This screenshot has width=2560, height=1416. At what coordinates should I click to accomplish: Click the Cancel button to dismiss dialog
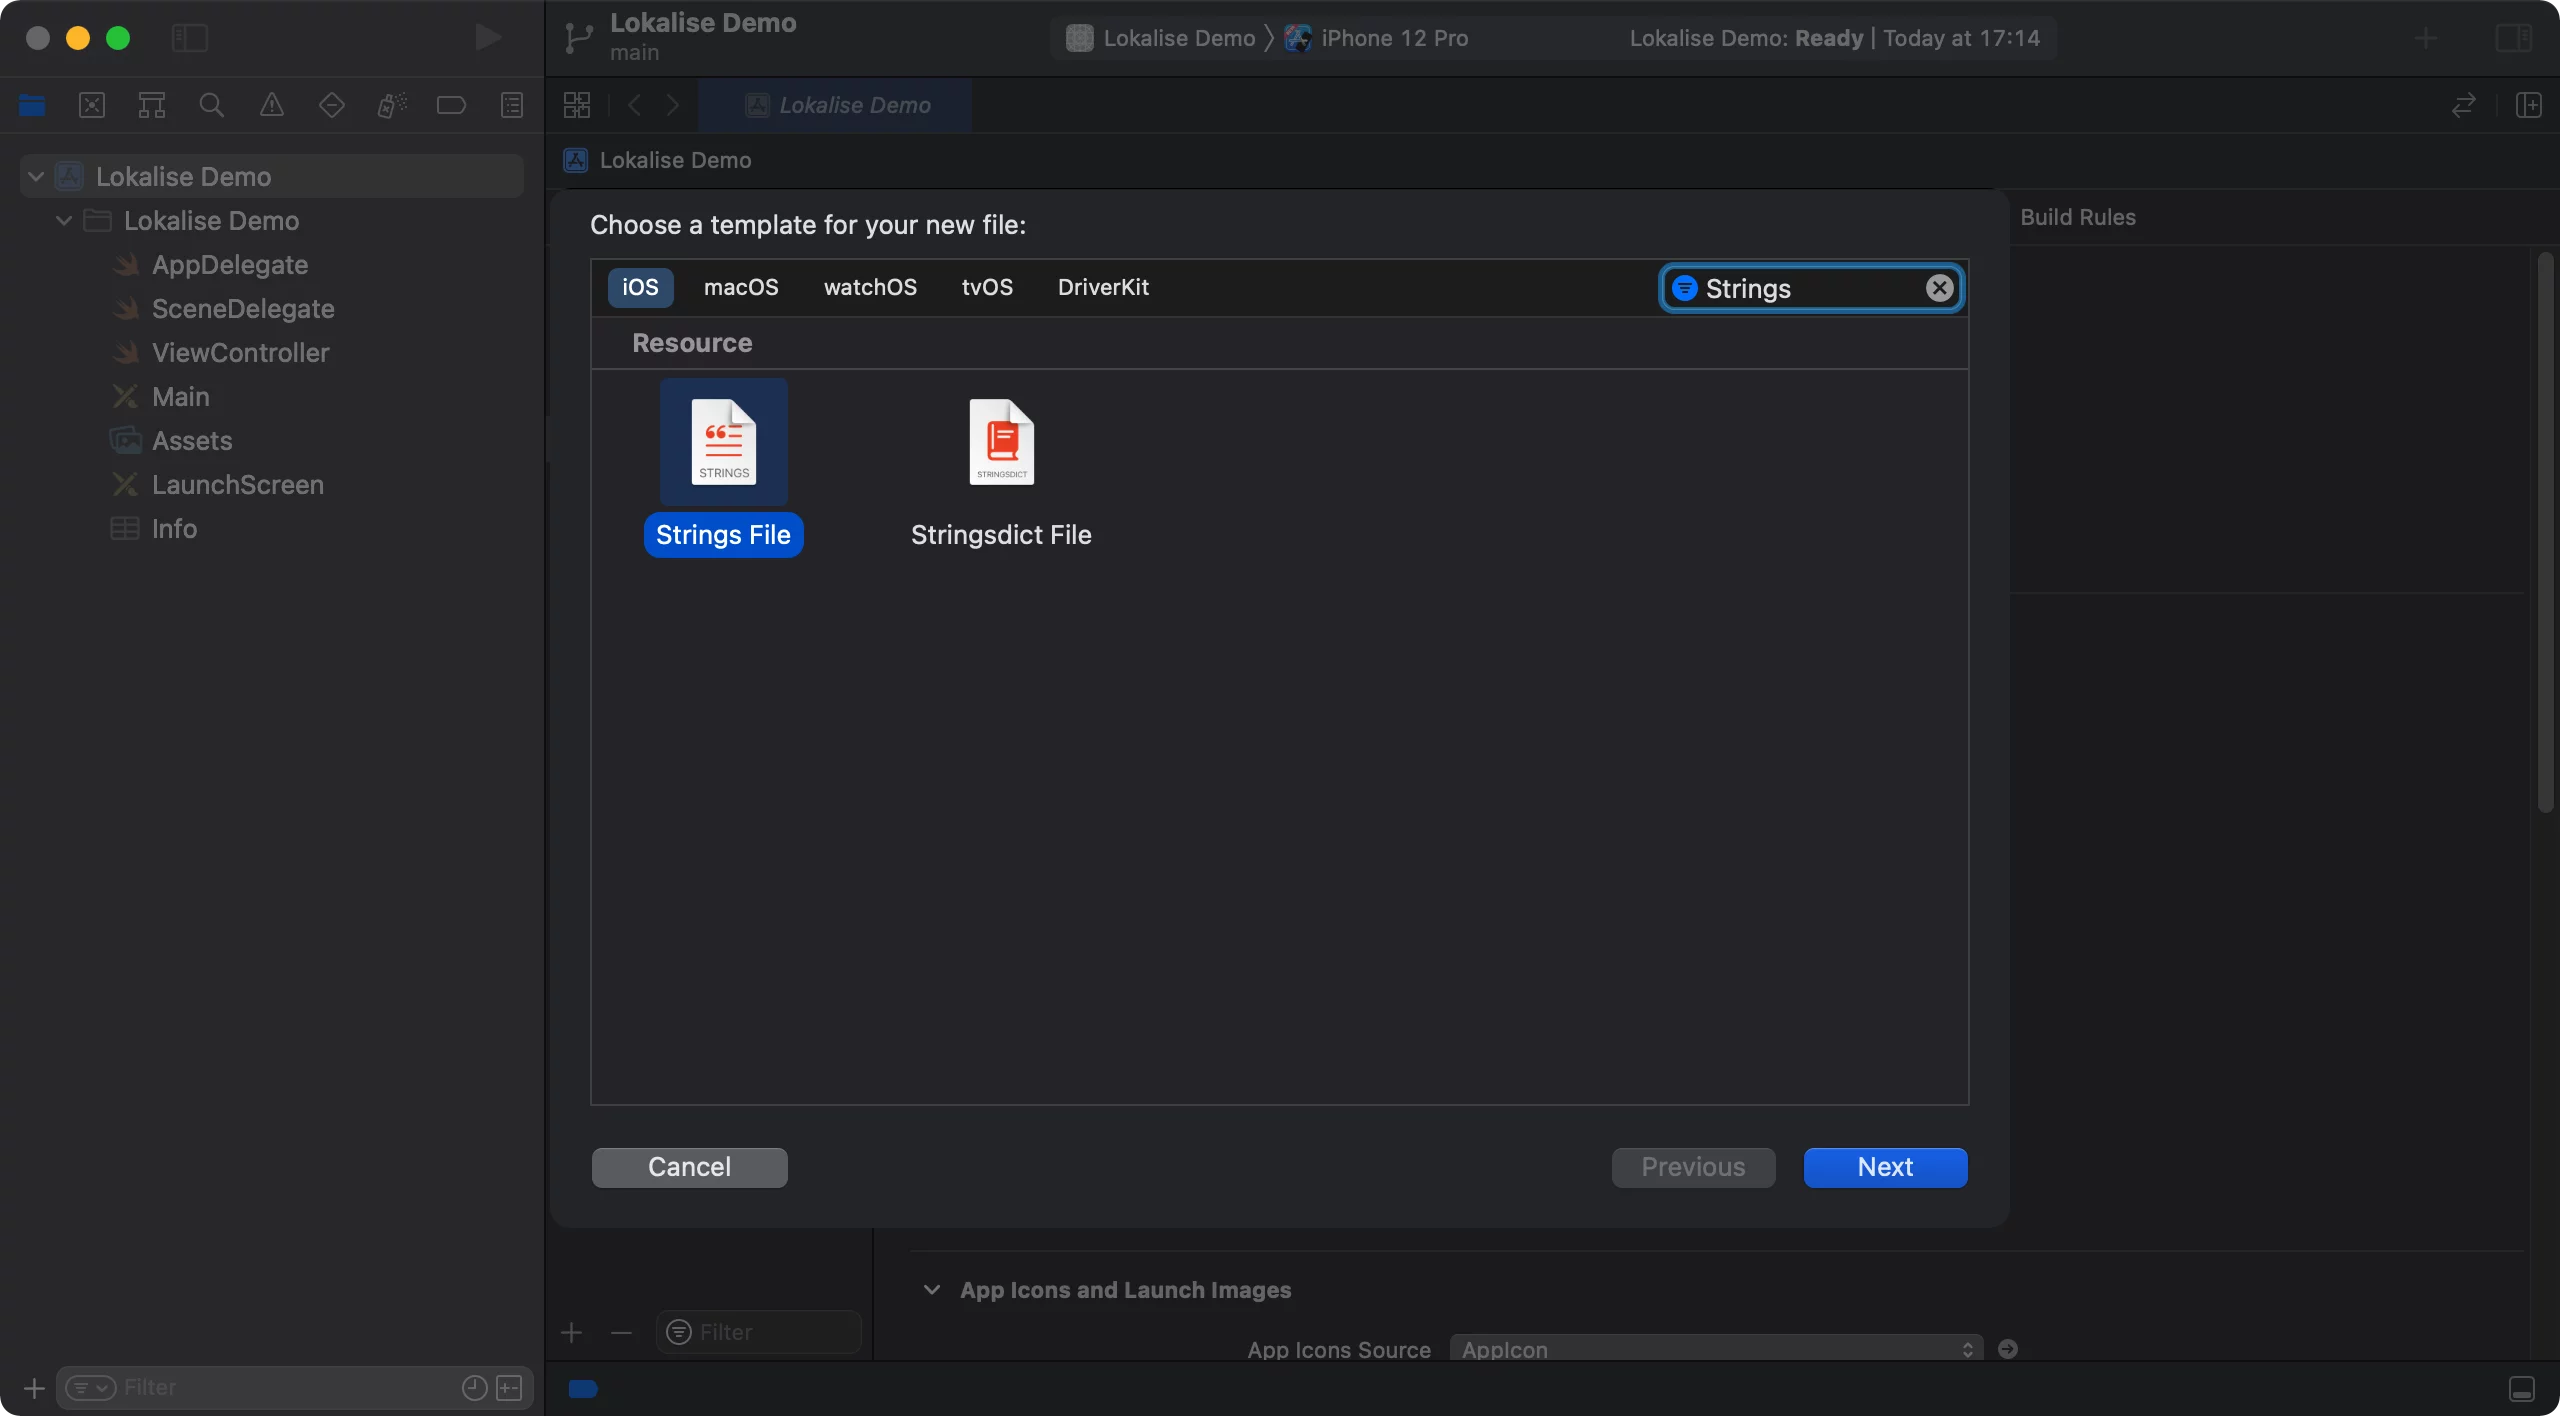point(689,1167)
